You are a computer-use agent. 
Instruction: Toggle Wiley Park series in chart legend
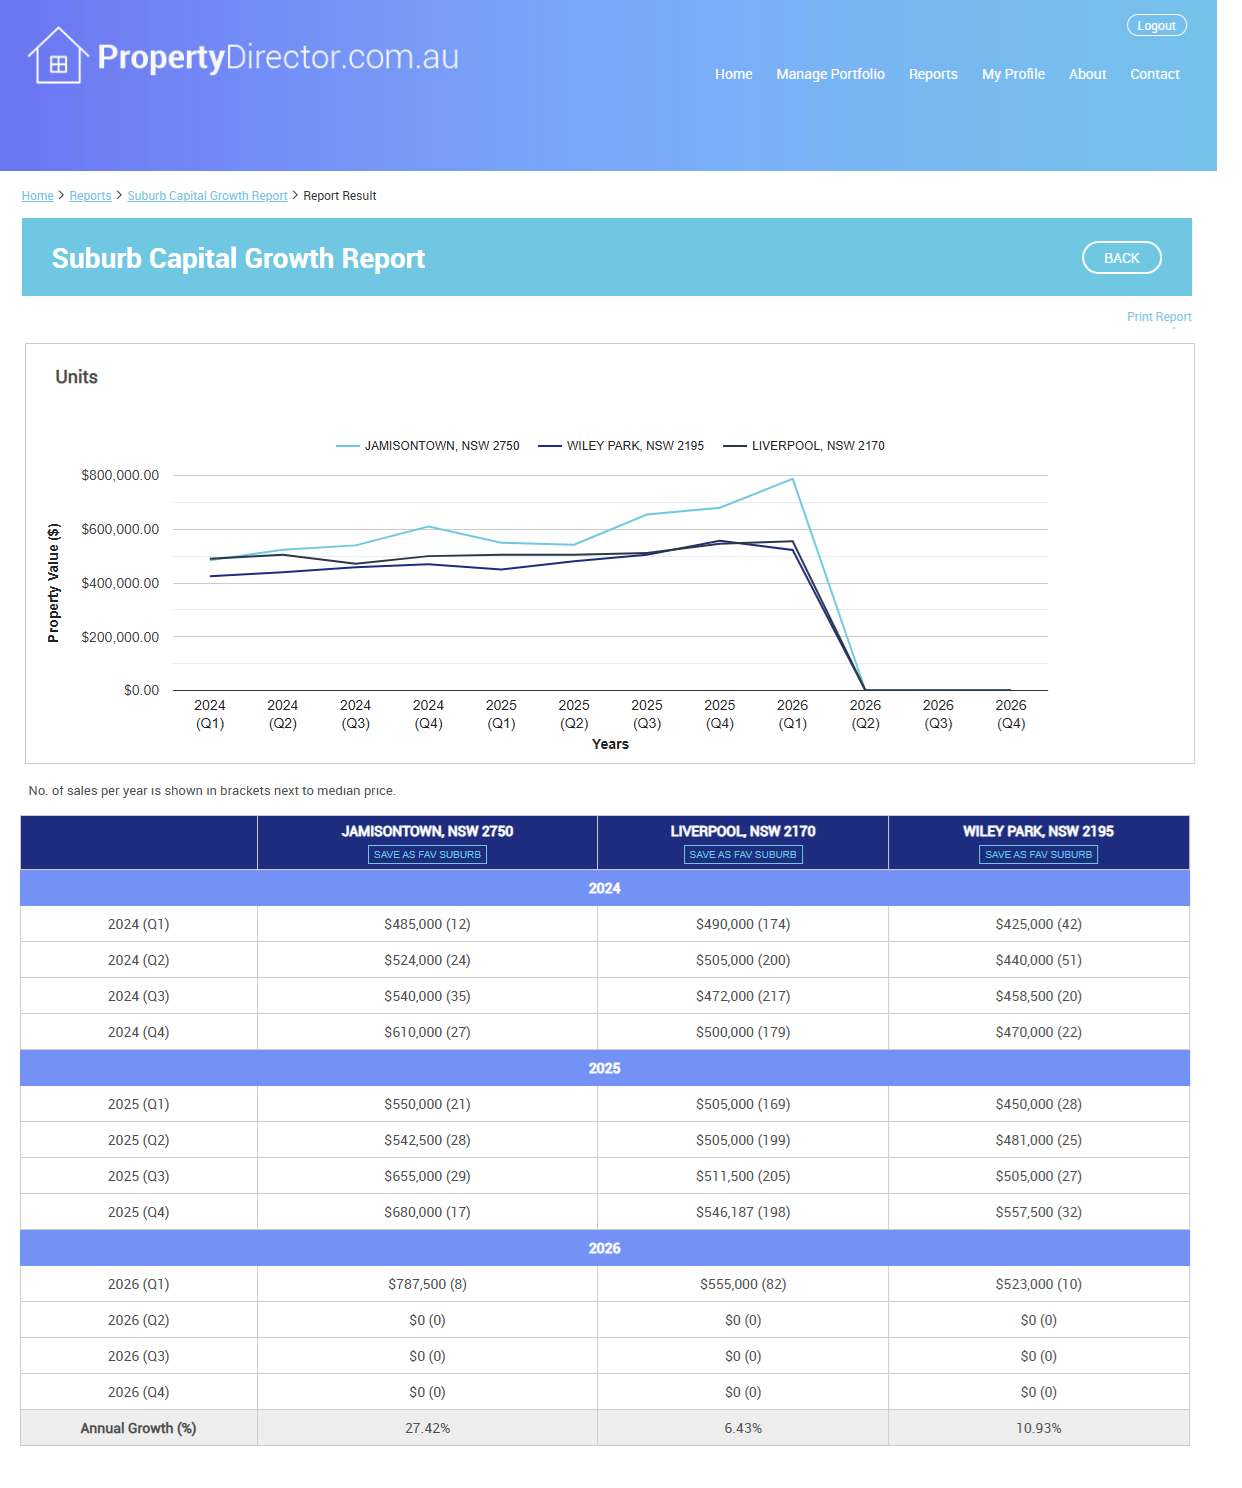pyautogui.click(x=621, y=446)
